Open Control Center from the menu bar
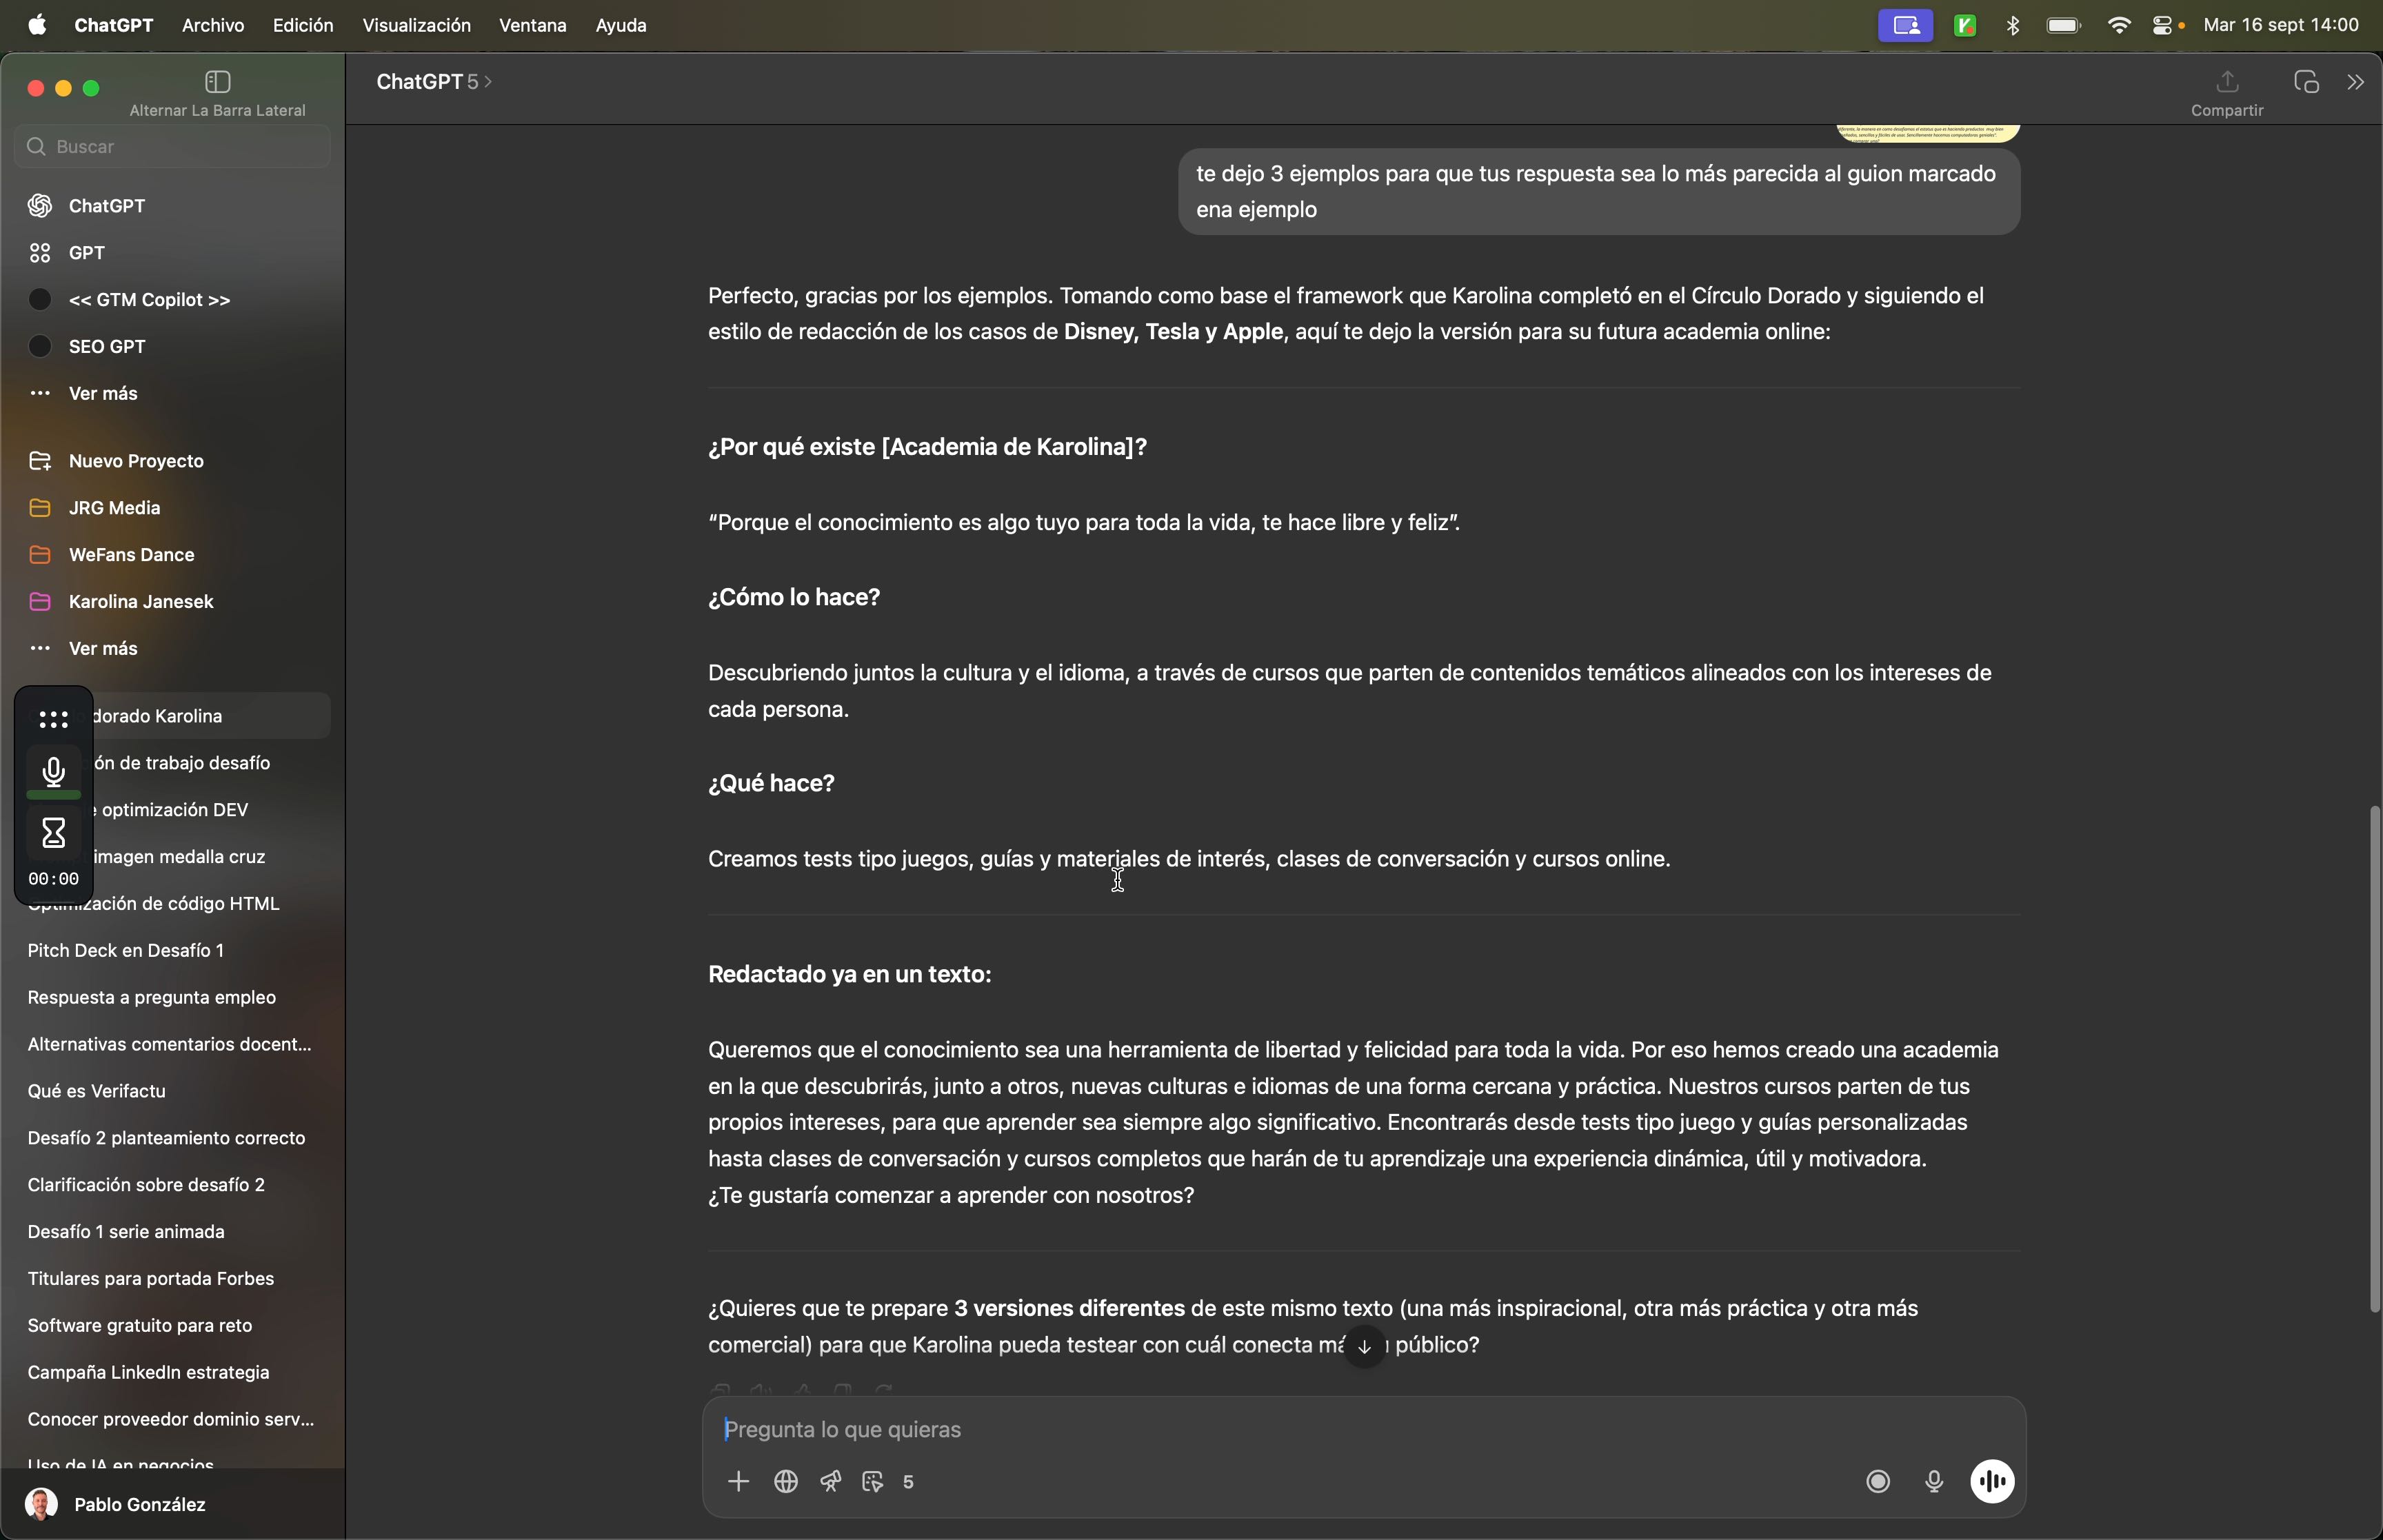Viewport: 2383px width, 1540px height. [x=2163, y=26]
